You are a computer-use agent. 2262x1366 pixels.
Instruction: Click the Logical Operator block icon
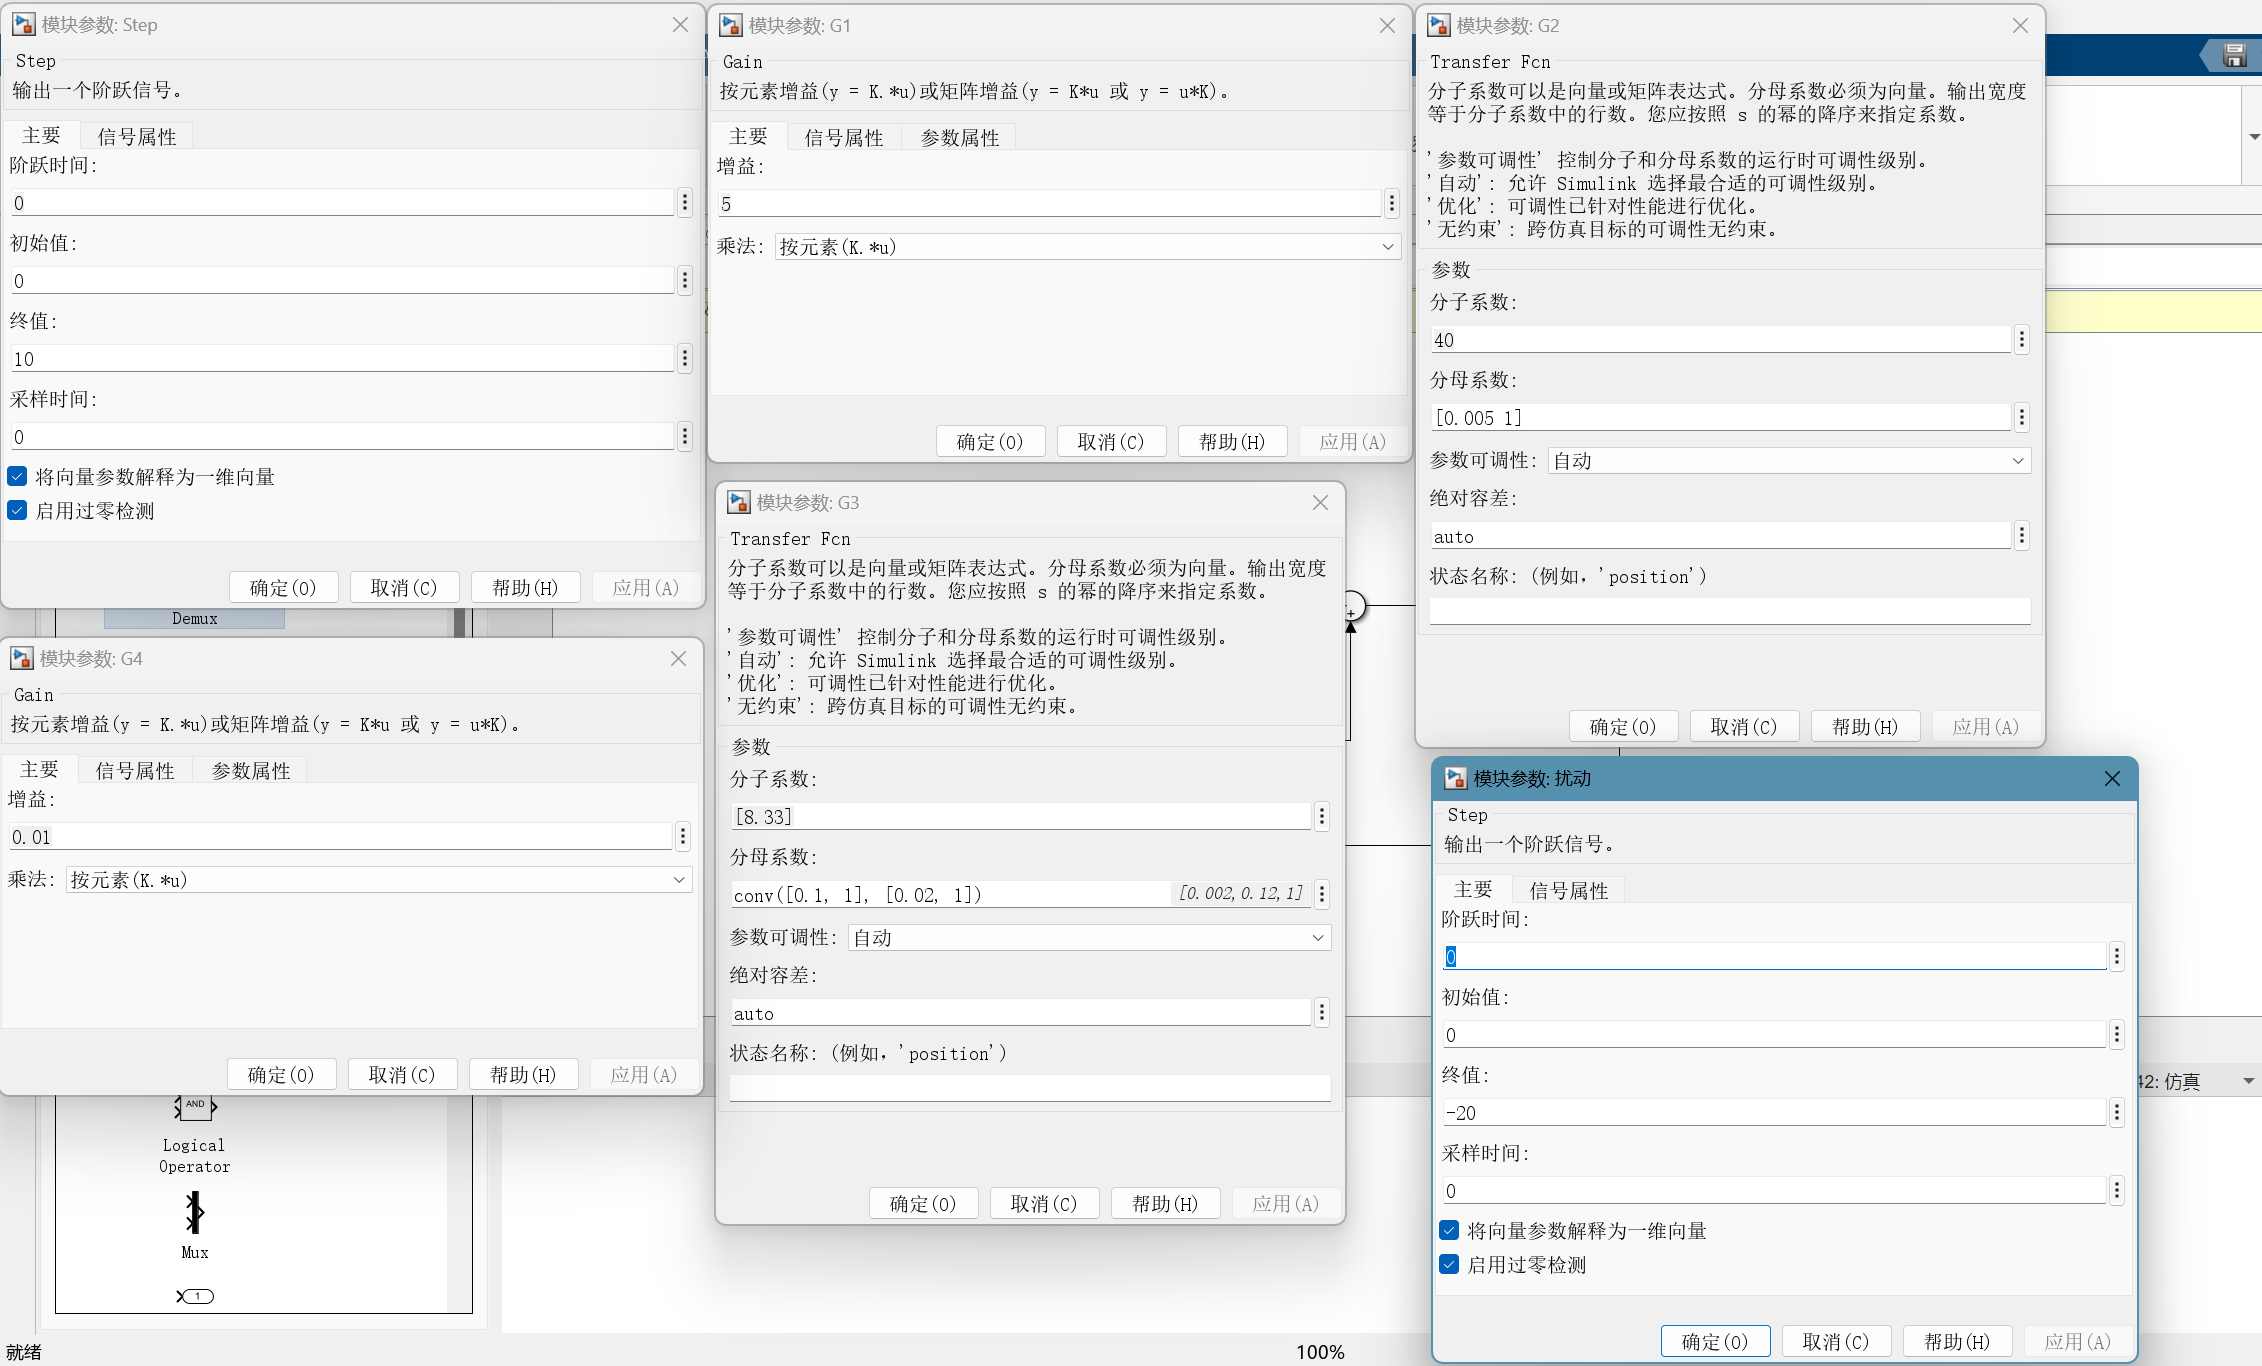[x=195, y=1106]
